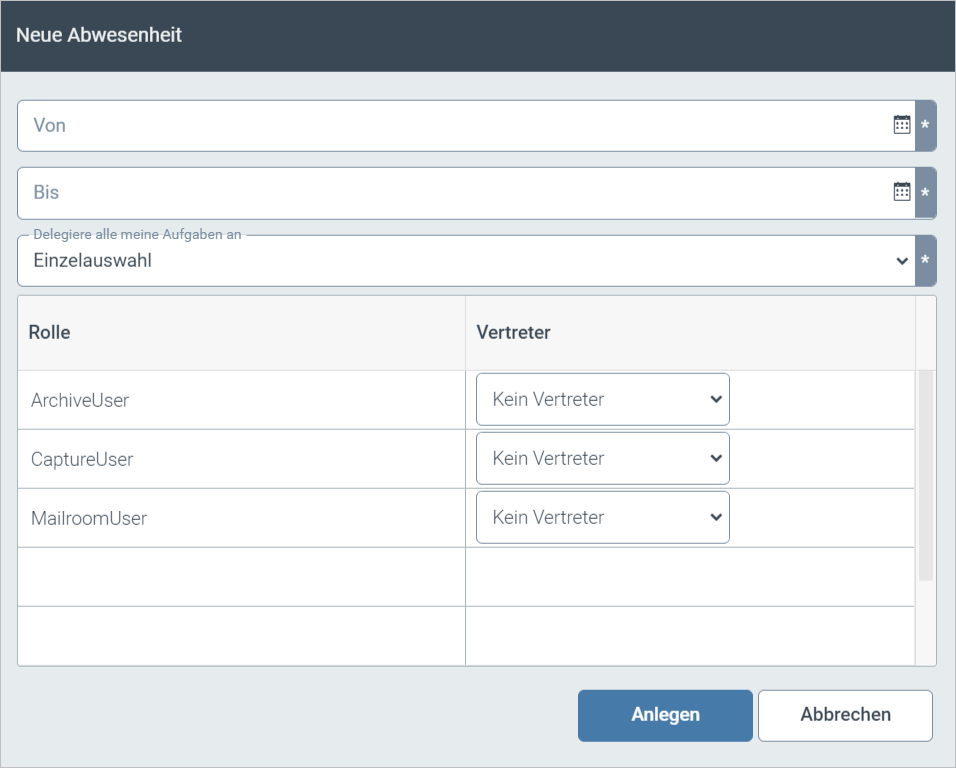Expand the Delegiere alle meine Aufgaben dropdown

click(465, 261)
